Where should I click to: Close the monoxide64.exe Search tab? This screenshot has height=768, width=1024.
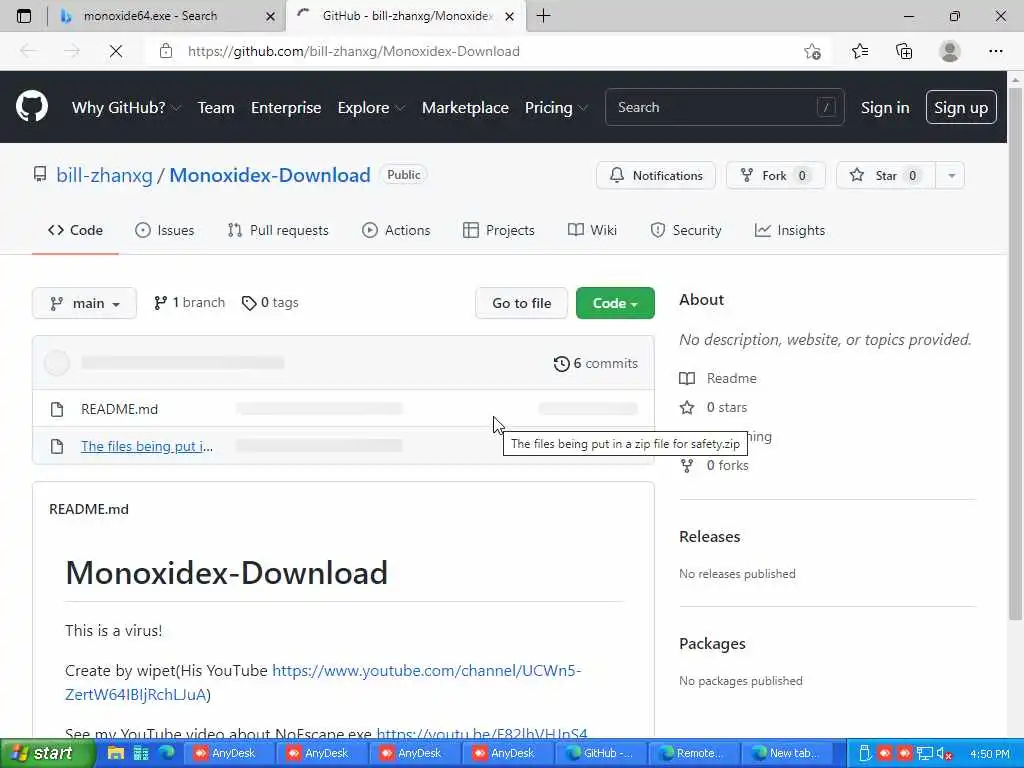[x=270, y=16]
